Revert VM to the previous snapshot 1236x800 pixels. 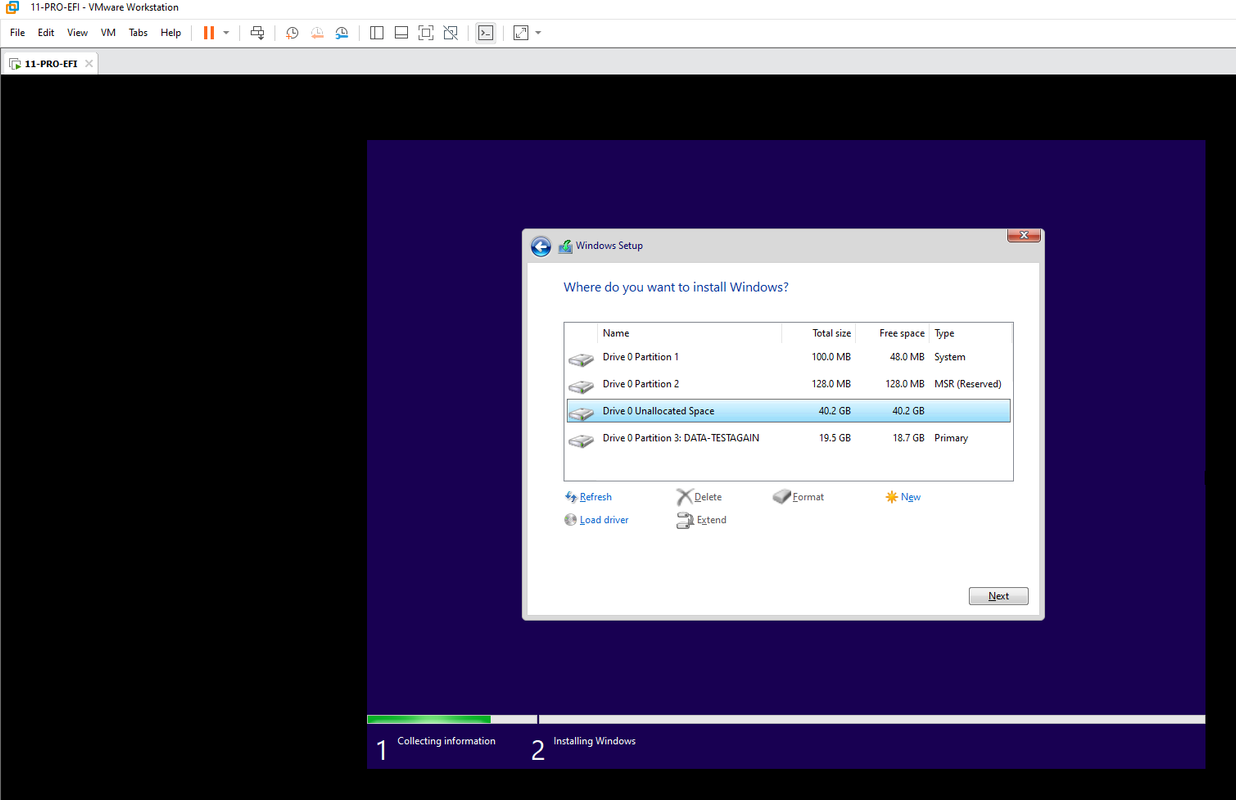pyautogui.click(x=317, y=33)
